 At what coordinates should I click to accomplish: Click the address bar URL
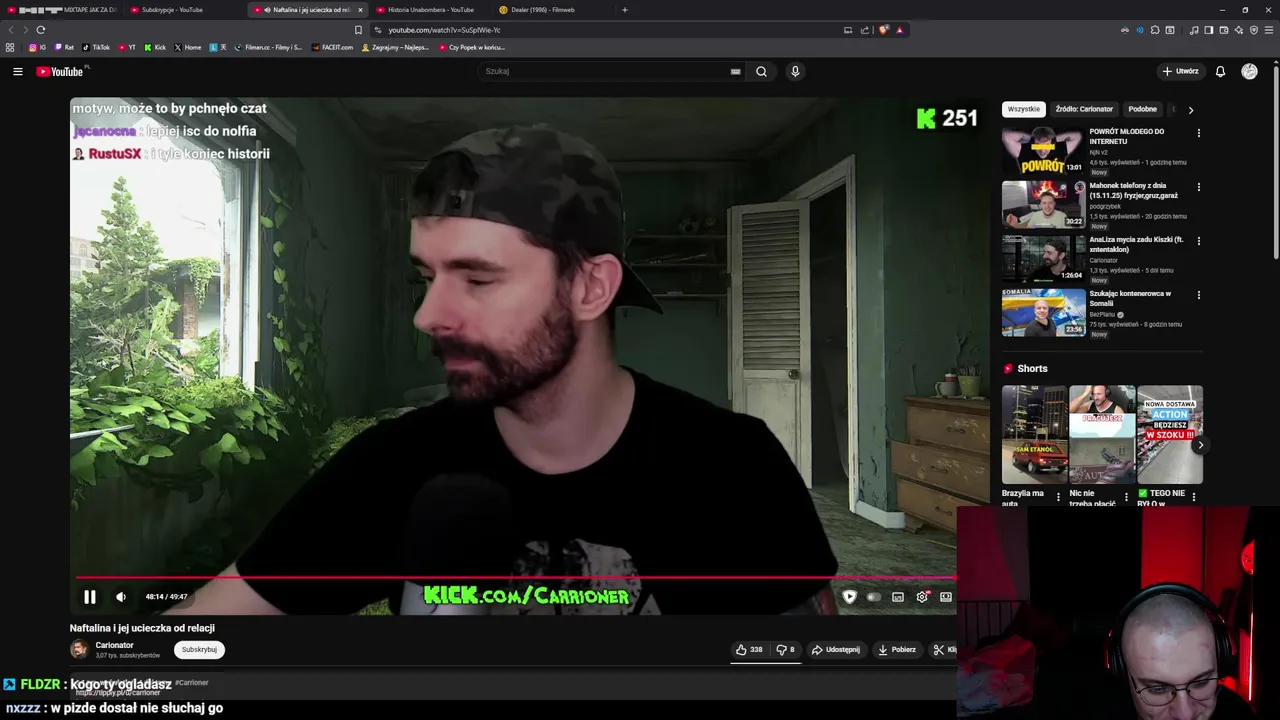[x=444, y=30]
